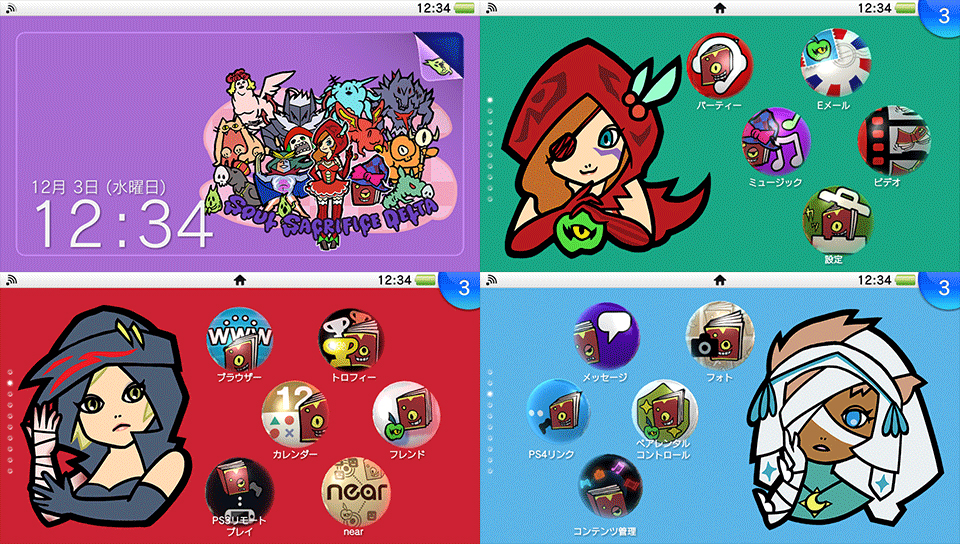Image resolution: width=960 pixels, height=544 pixels.
Task: Click battery indicator on lock screen status bar
Action: (465, 8)
